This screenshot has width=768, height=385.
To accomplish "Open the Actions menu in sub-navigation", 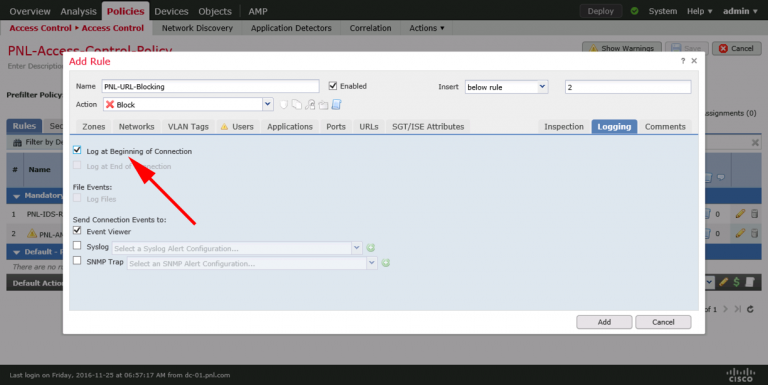I will (427, 28).
